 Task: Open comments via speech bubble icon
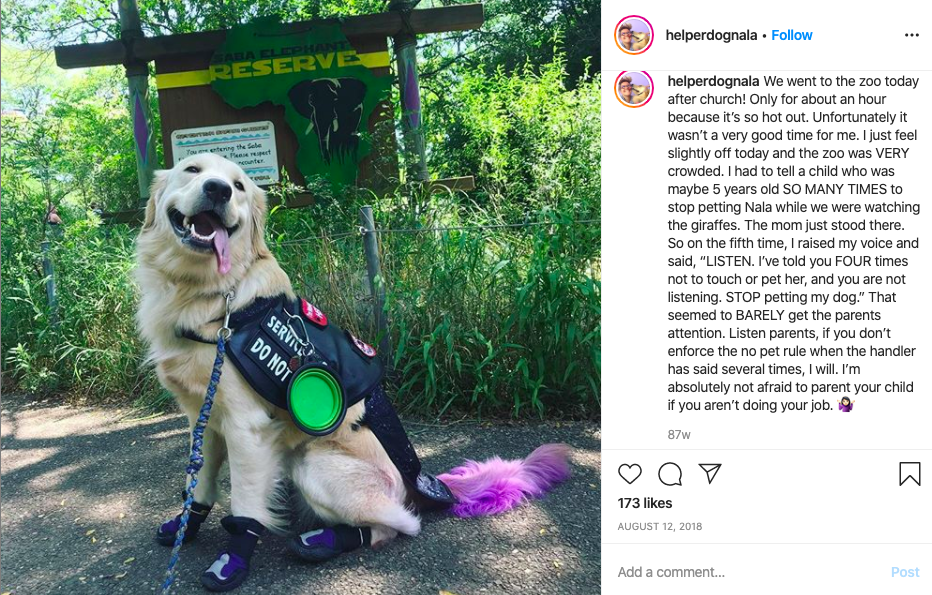coord(670,474)
